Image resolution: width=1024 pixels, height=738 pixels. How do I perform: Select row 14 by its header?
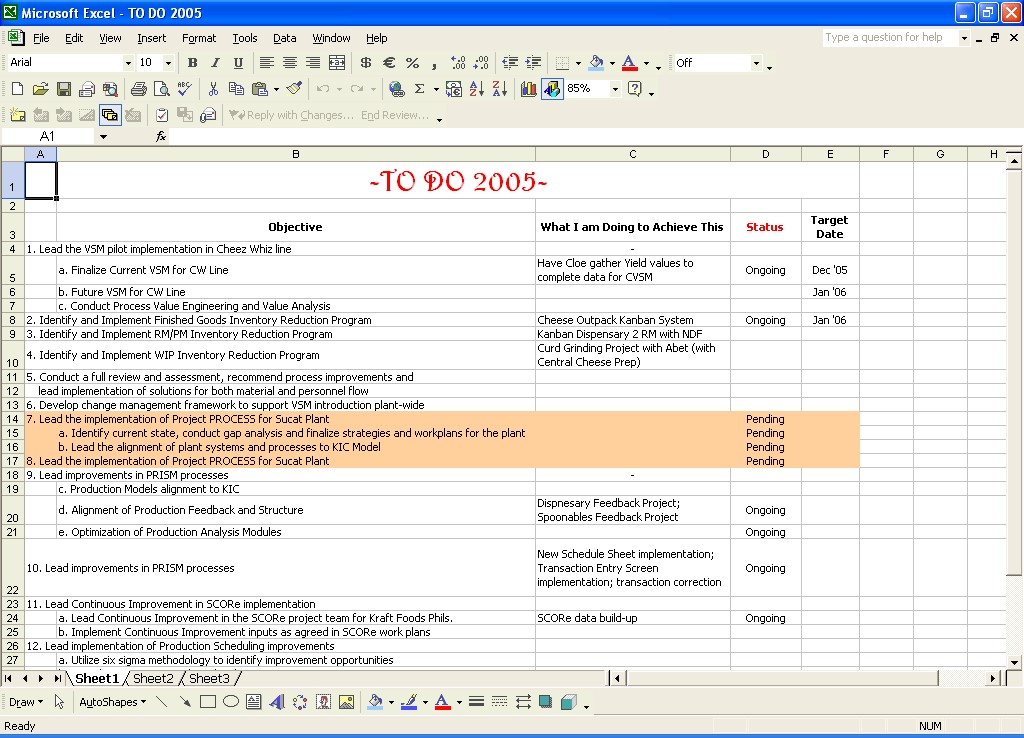[x=12, y=419]
